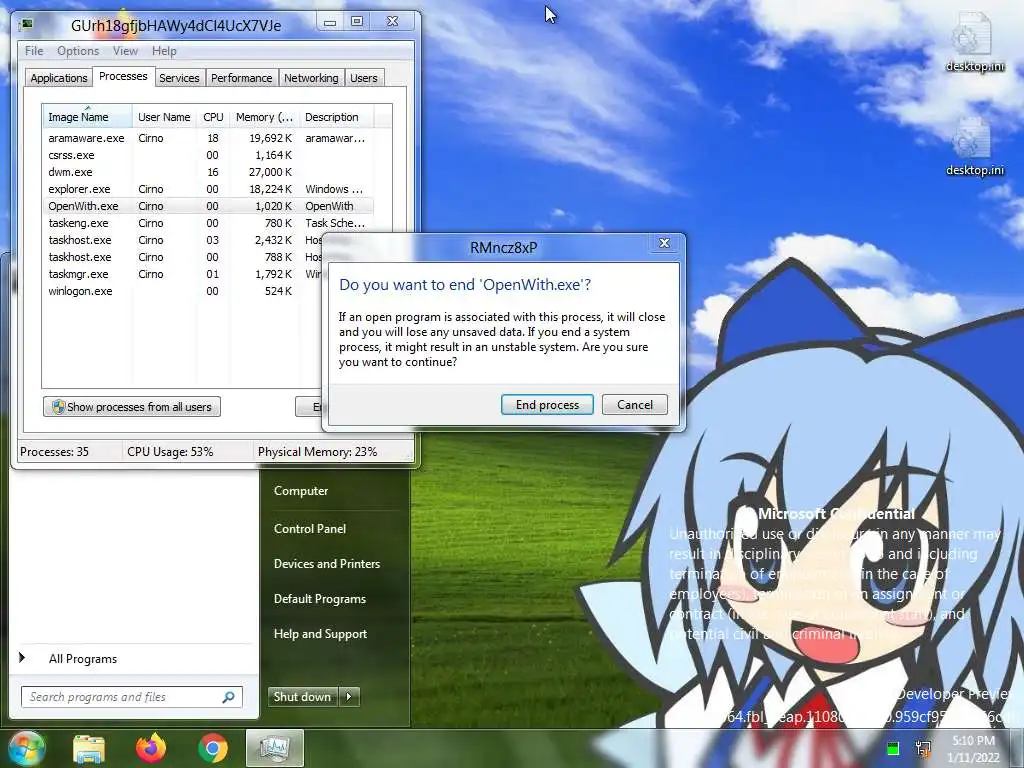Click Show processes from all users
Screen dimensions: 1024x768
click(x=132, y=407)
